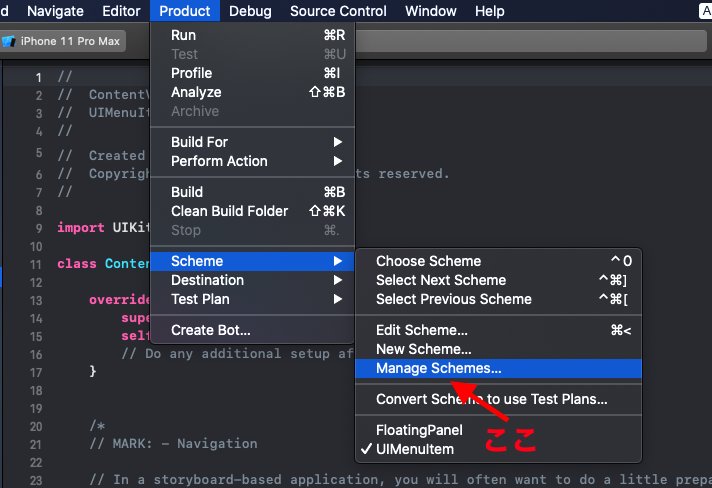Click iPhone 11 Pro Max device icon

coord(9,41)
